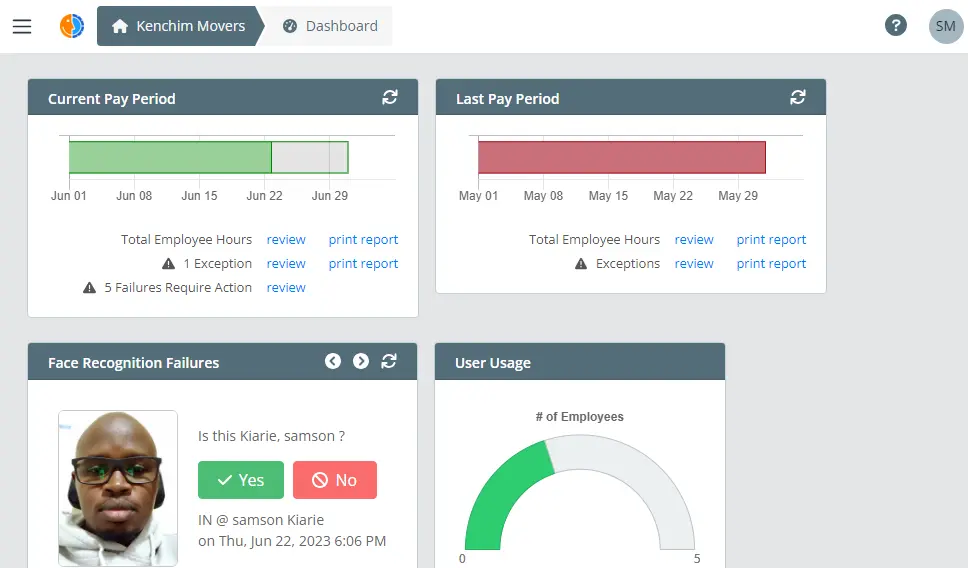The height and width of the screenshot is (568, 968).
Task: Open the help question mark icon
Action: pyautogui.click(x=896, y=25)
